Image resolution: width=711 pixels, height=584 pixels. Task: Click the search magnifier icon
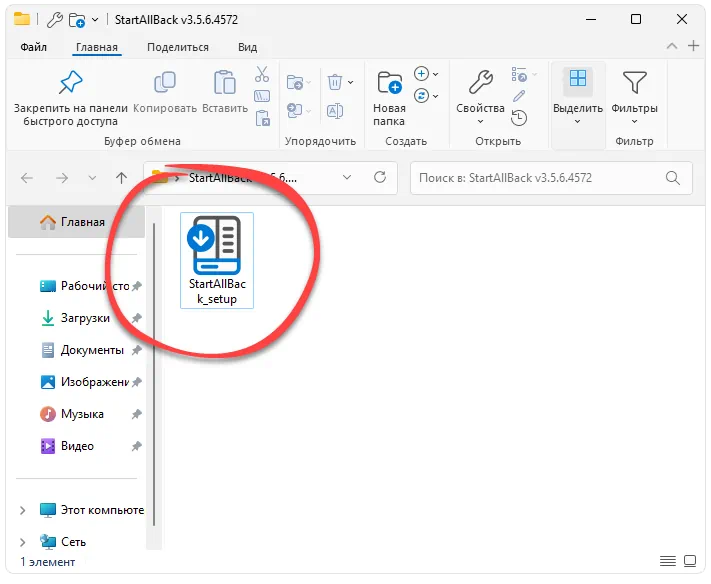tap(672, 178)
